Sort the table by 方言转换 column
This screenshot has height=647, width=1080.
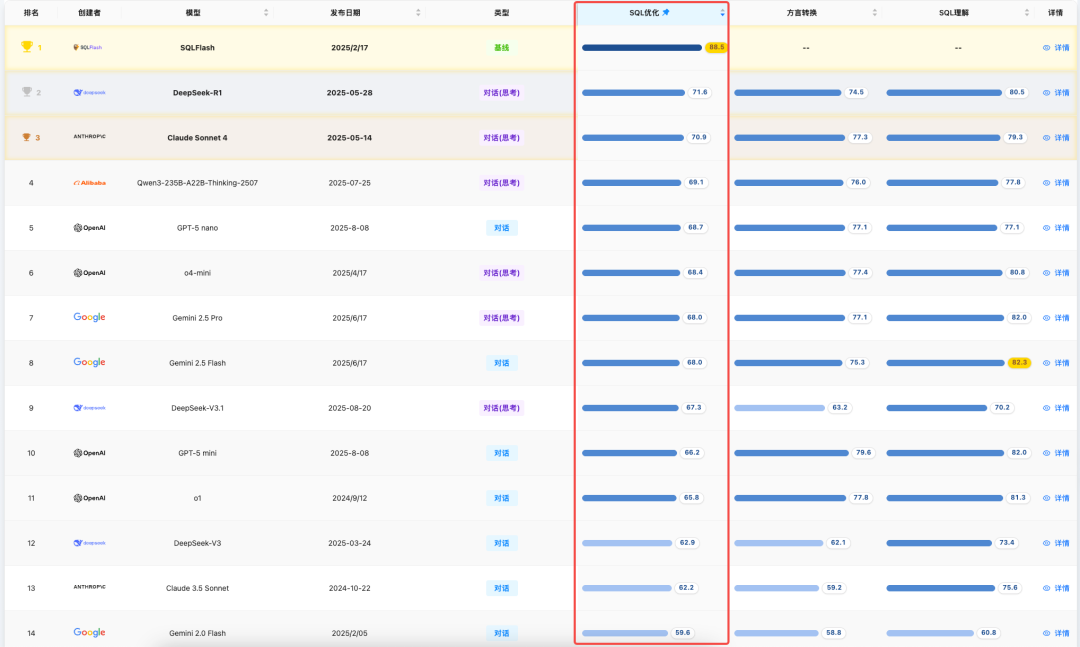[x=875, y=12]
